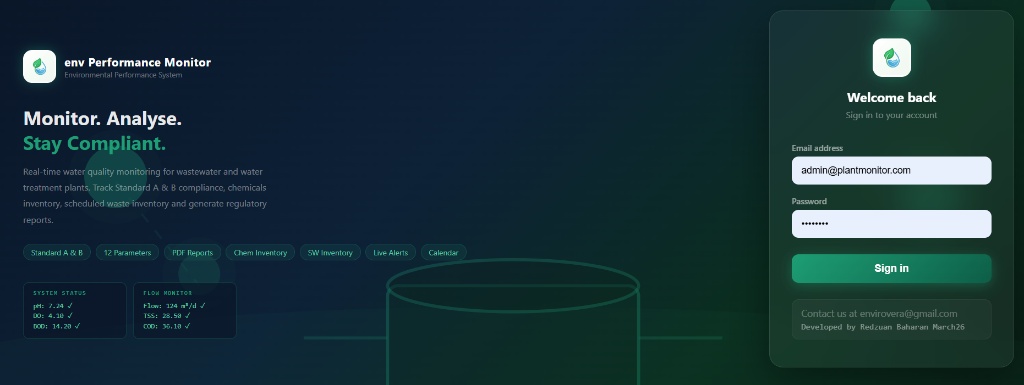The height and width of the screenshot is (385, 1024).
Task: Click the 'Stay Compliant.' green headline
Action: coord(94,144)
